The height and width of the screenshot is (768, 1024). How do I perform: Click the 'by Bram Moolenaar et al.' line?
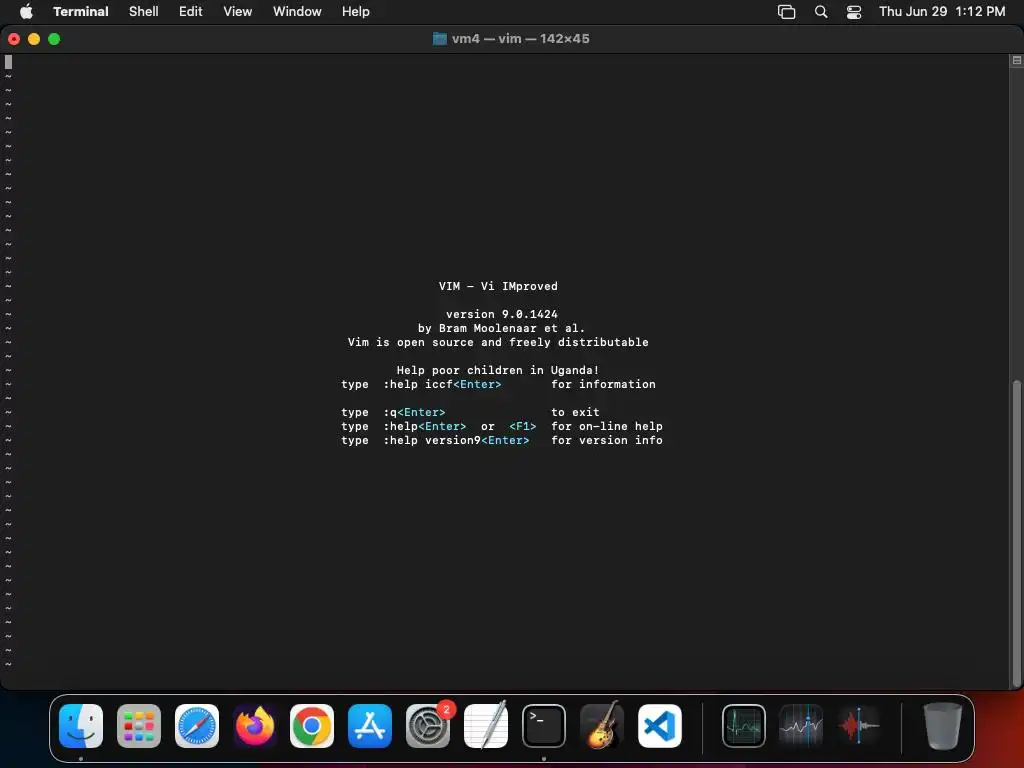(502, 328)
